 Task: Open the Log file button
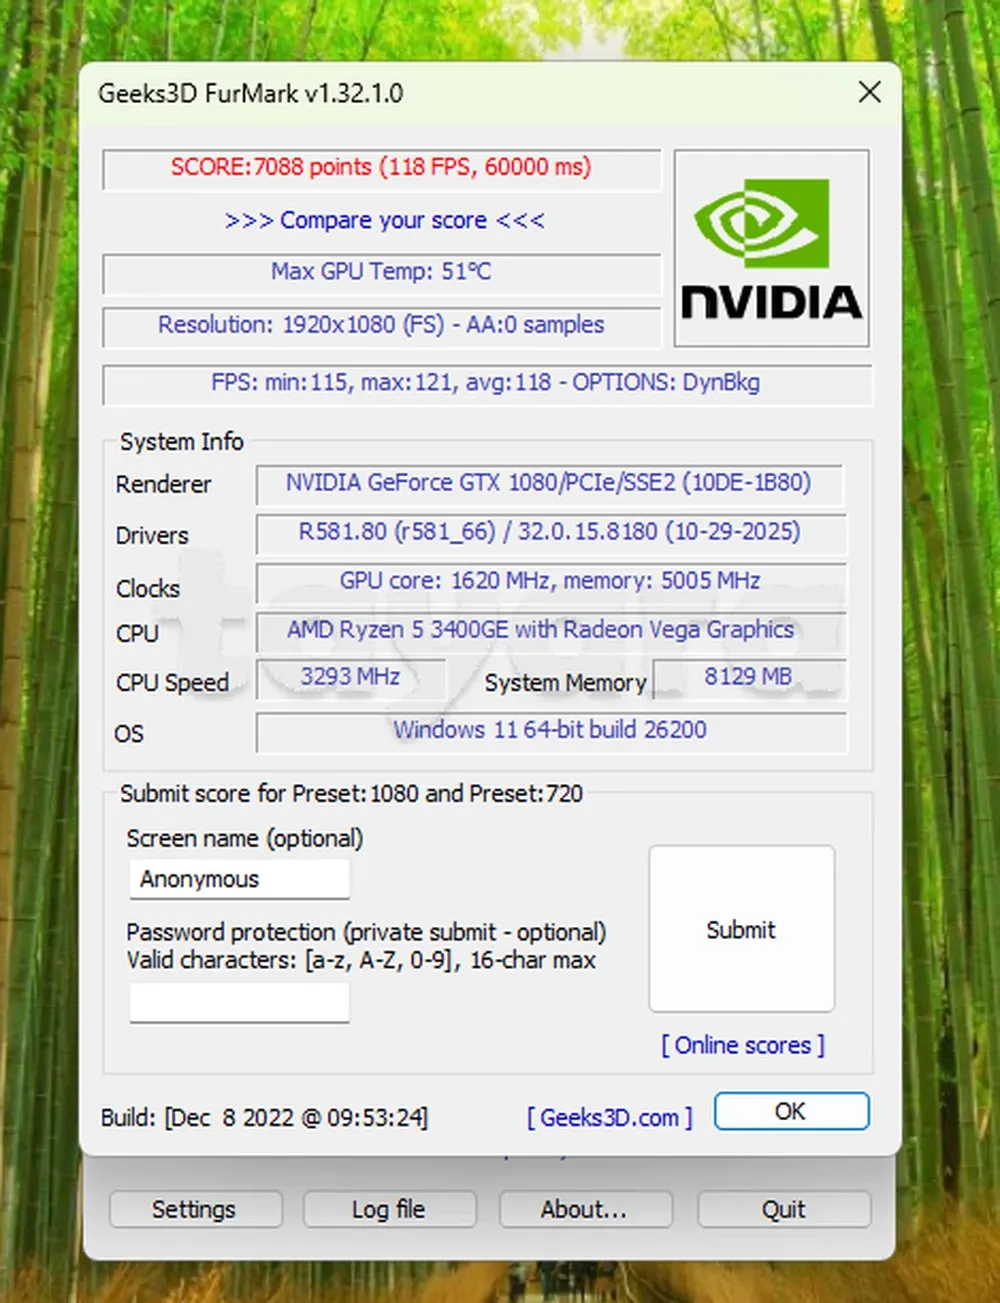[x=389, y=1209]
